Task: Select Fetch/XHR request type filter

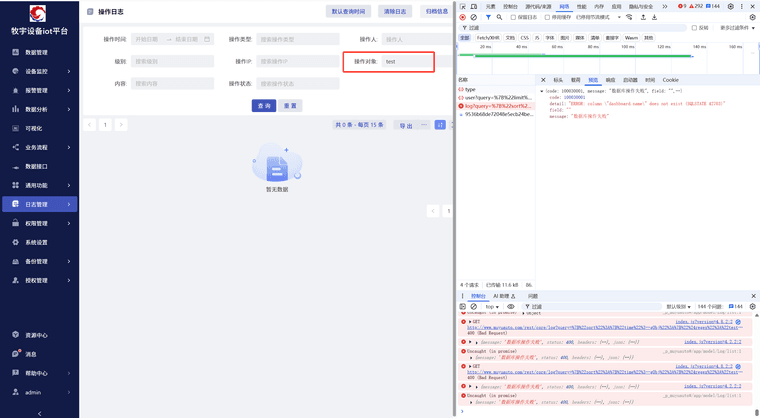Action: pos(488,37)
